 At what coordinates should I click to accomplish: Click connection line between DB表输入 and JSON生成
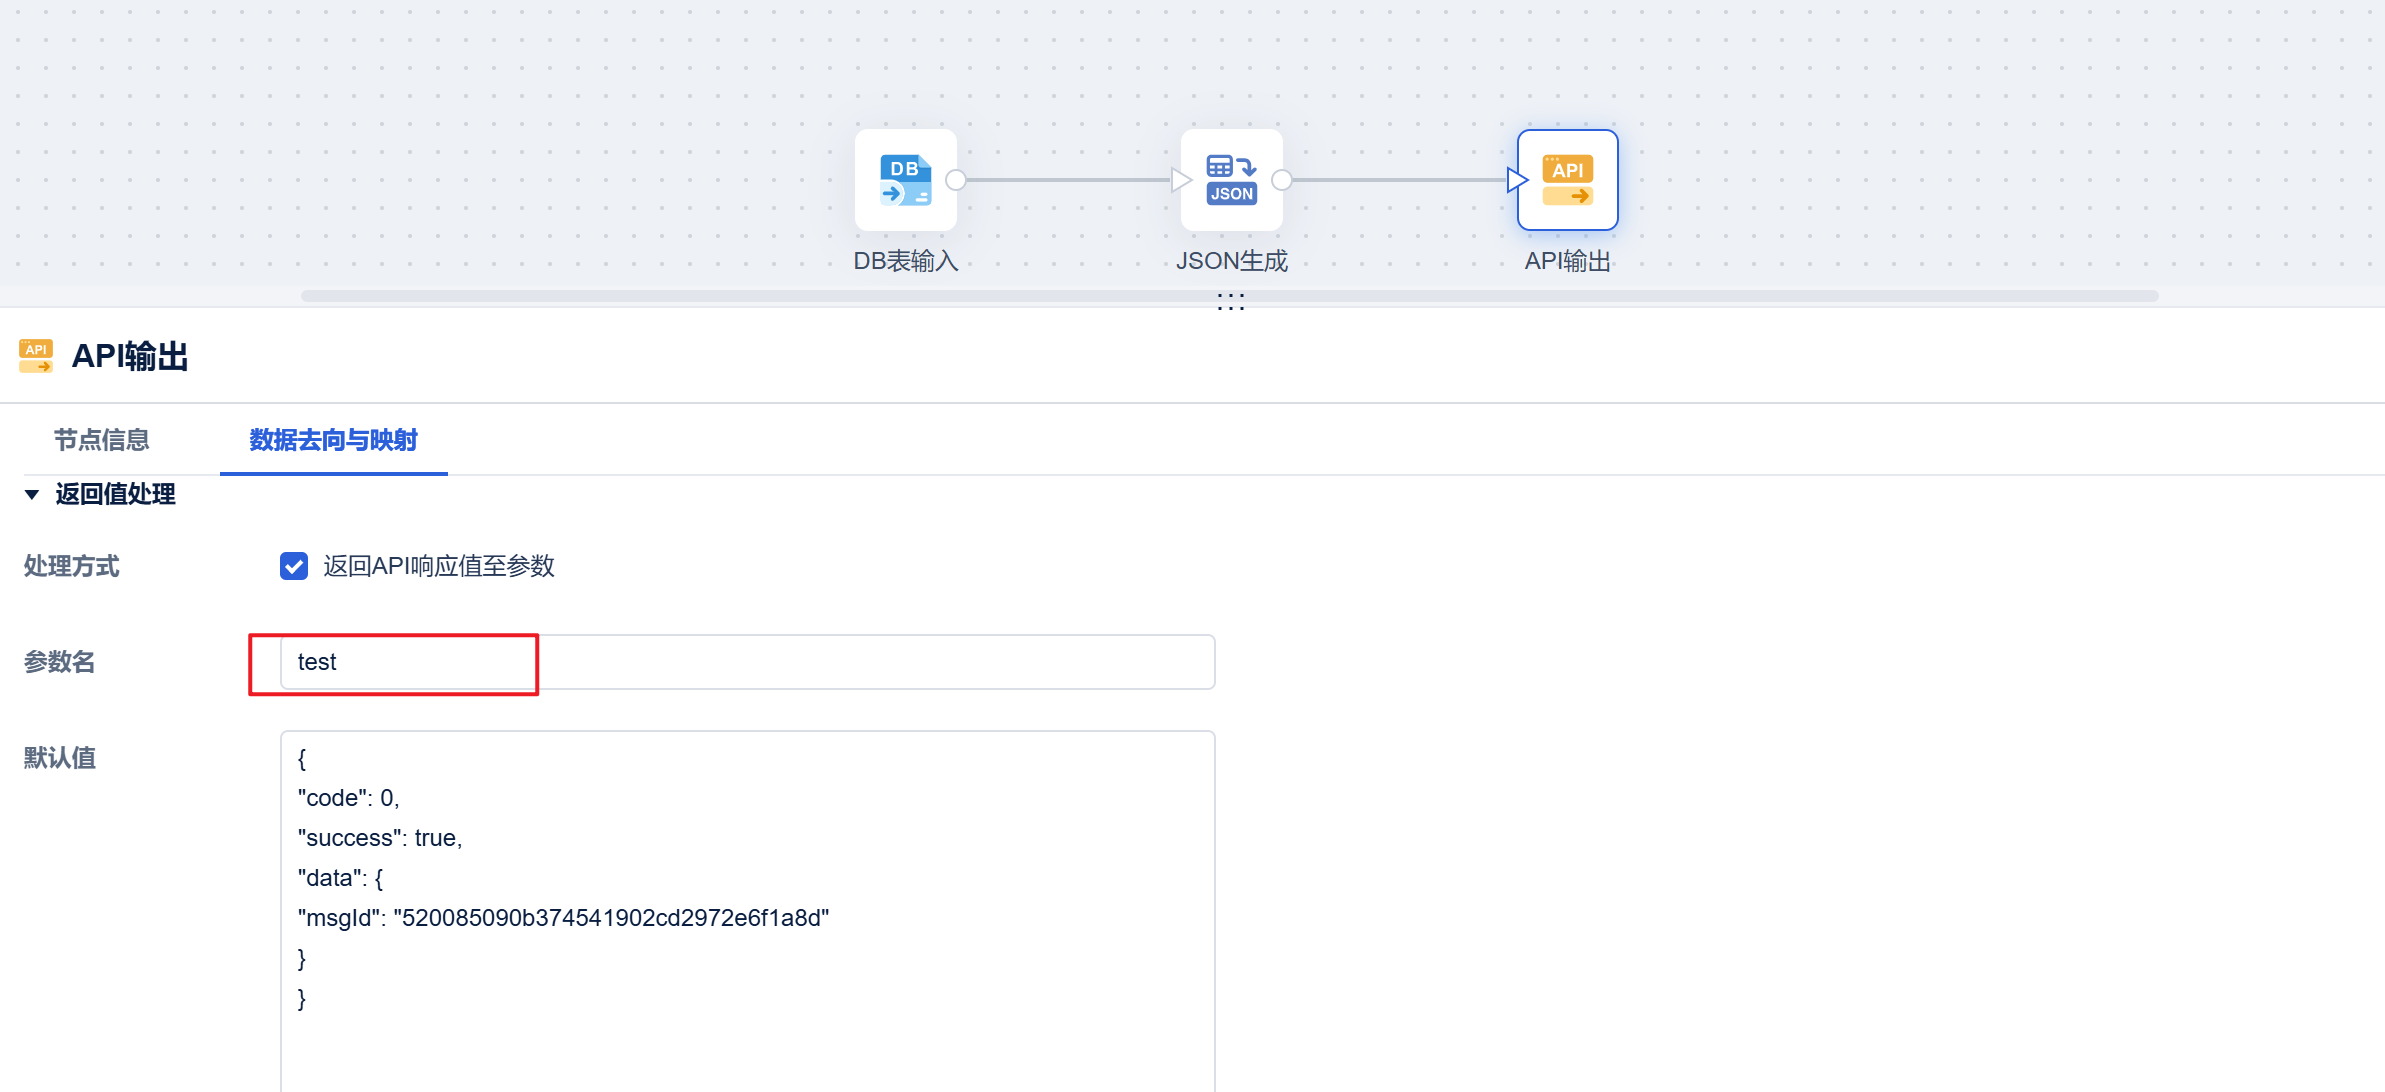click(x=1068, y=180)
